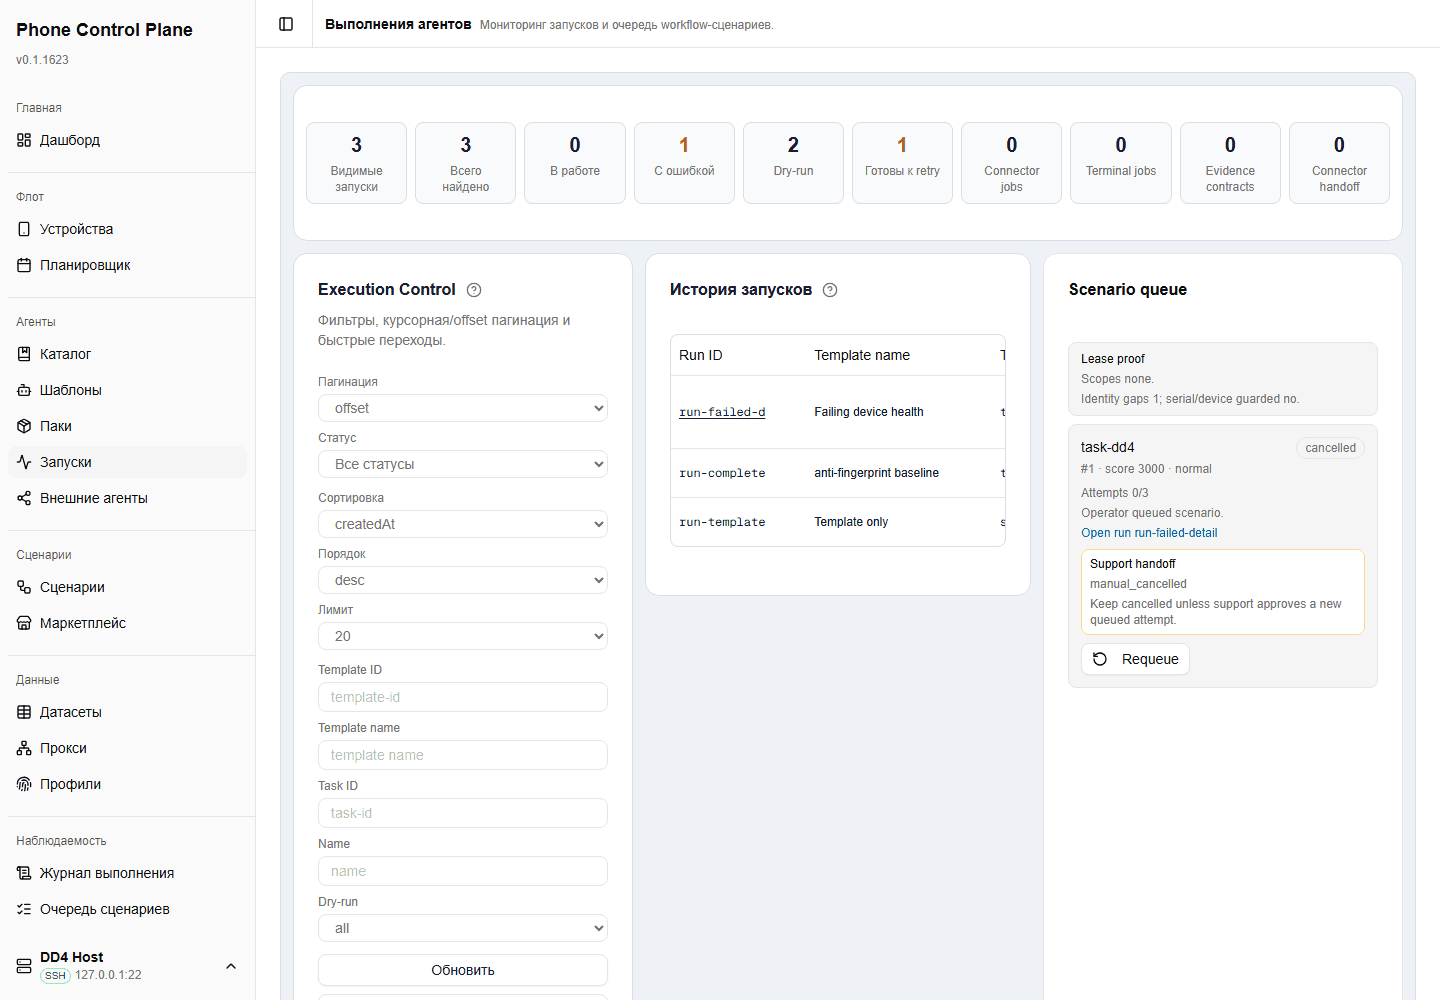The height and width of the screenshot is (1000, 1440).
Task: Open Журнал выполнения page
Action: click(127, 873)
